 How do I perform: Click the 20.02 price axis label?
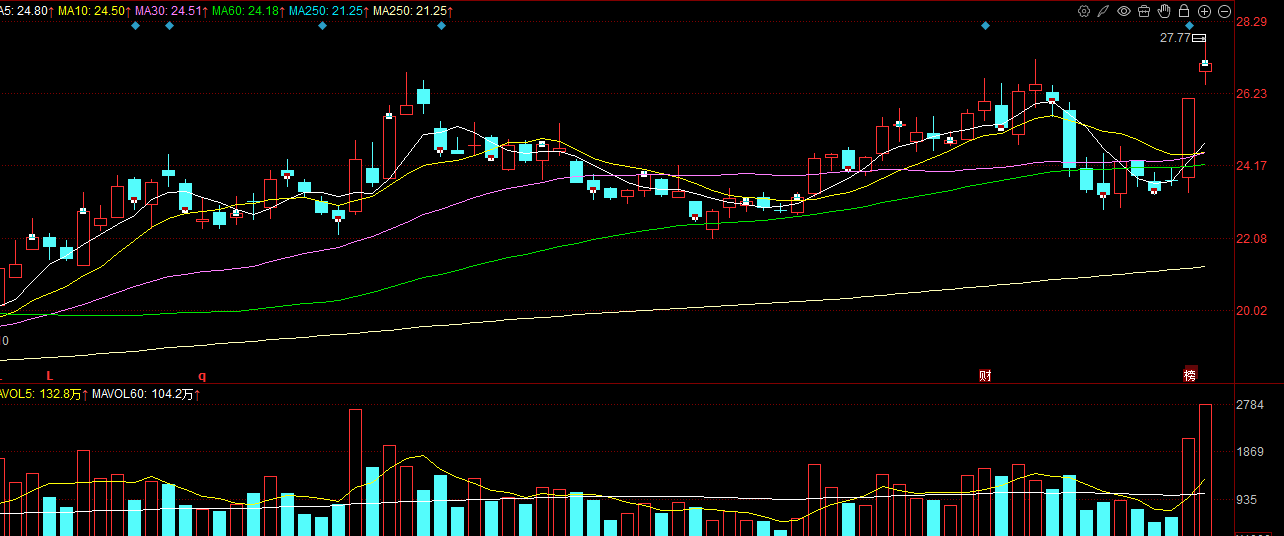1252,310
